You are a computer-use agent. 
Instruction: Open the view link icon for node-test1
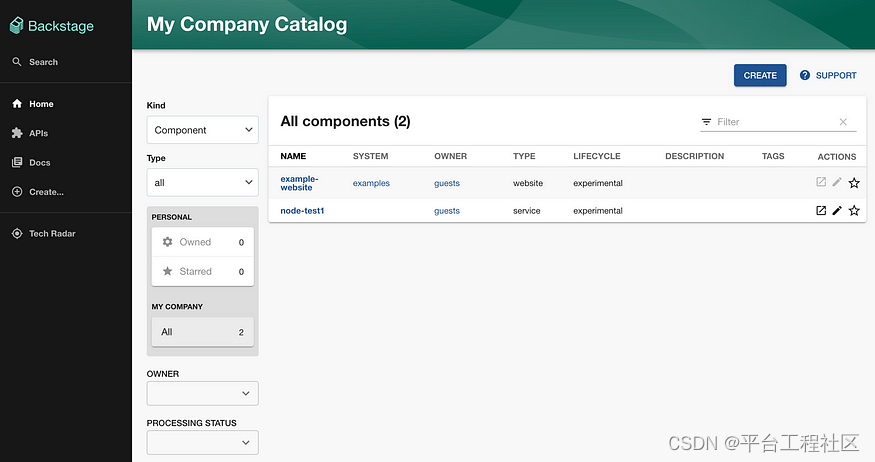point(821,211)
